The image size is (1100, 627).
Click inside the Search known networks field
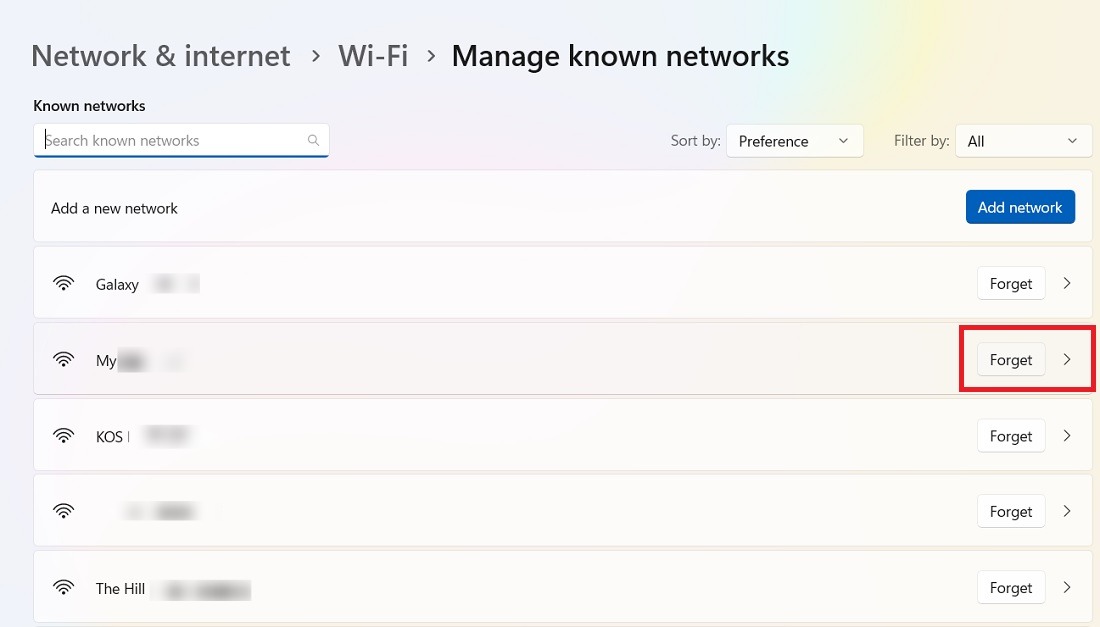170,140
